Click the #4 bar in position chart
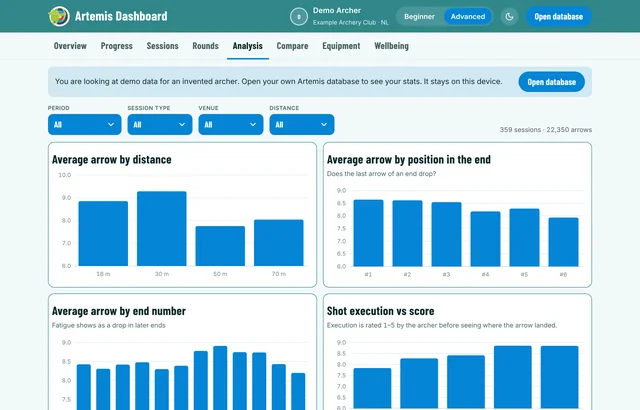Screen dimensions: 640x410 485,239
